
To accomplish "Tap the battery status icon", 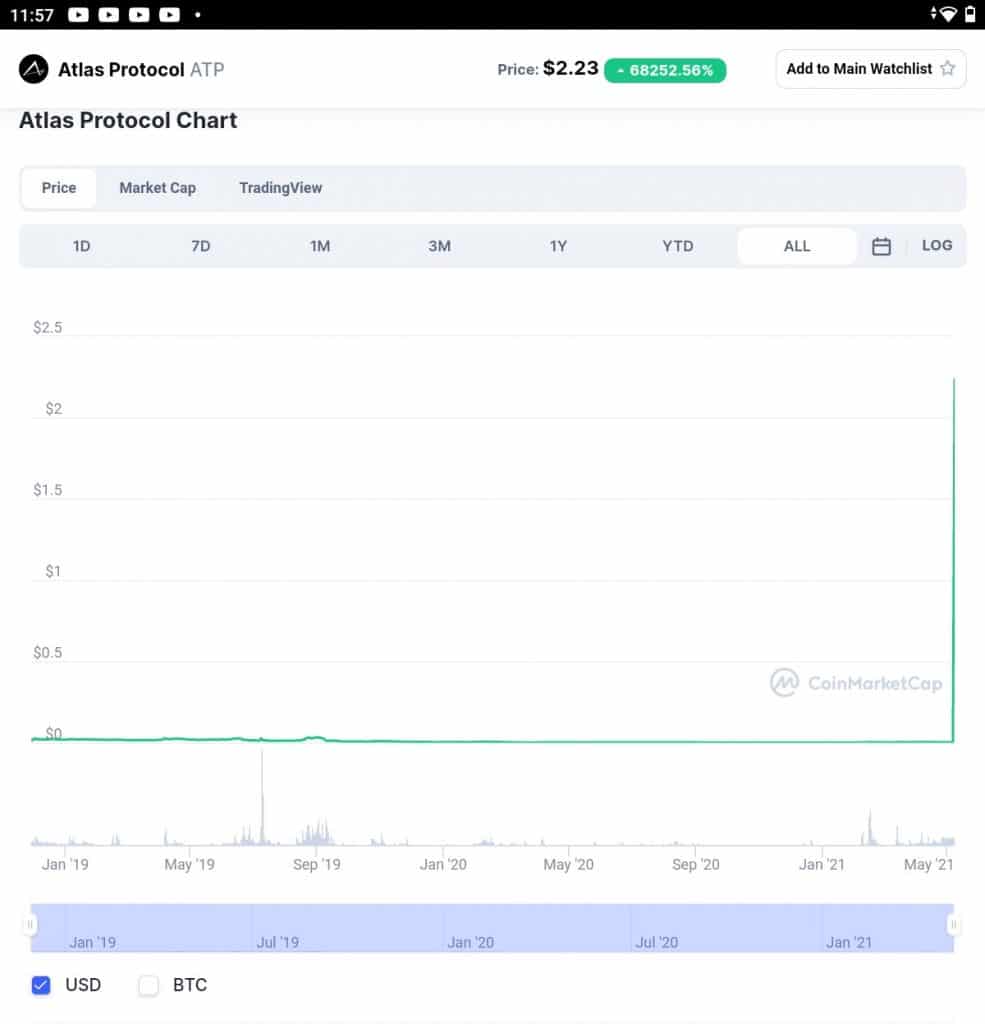I will (970, 14).
